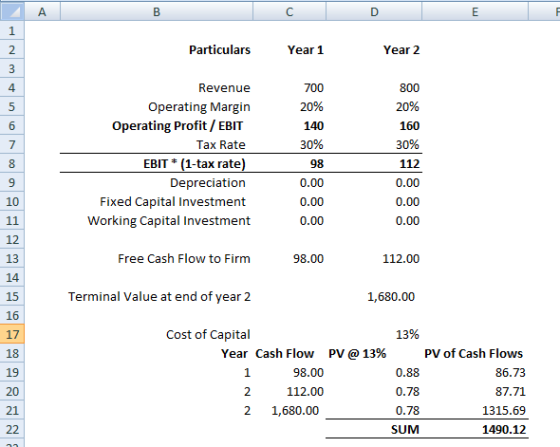Click the Tax Rate label
Viewport: 560px width, 447px height.
(x=221, y=145)
